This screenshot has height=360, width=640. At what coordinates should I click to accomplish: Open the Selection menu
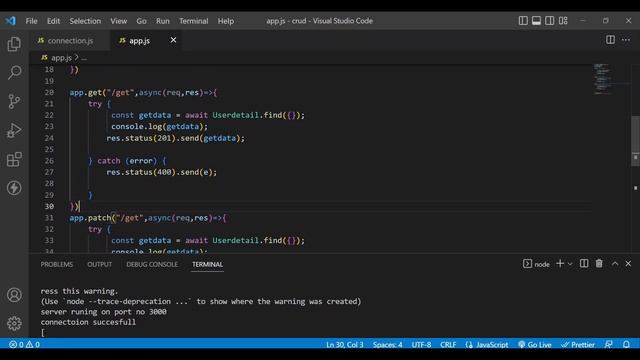pyautogui.click(x=85, y=21)
